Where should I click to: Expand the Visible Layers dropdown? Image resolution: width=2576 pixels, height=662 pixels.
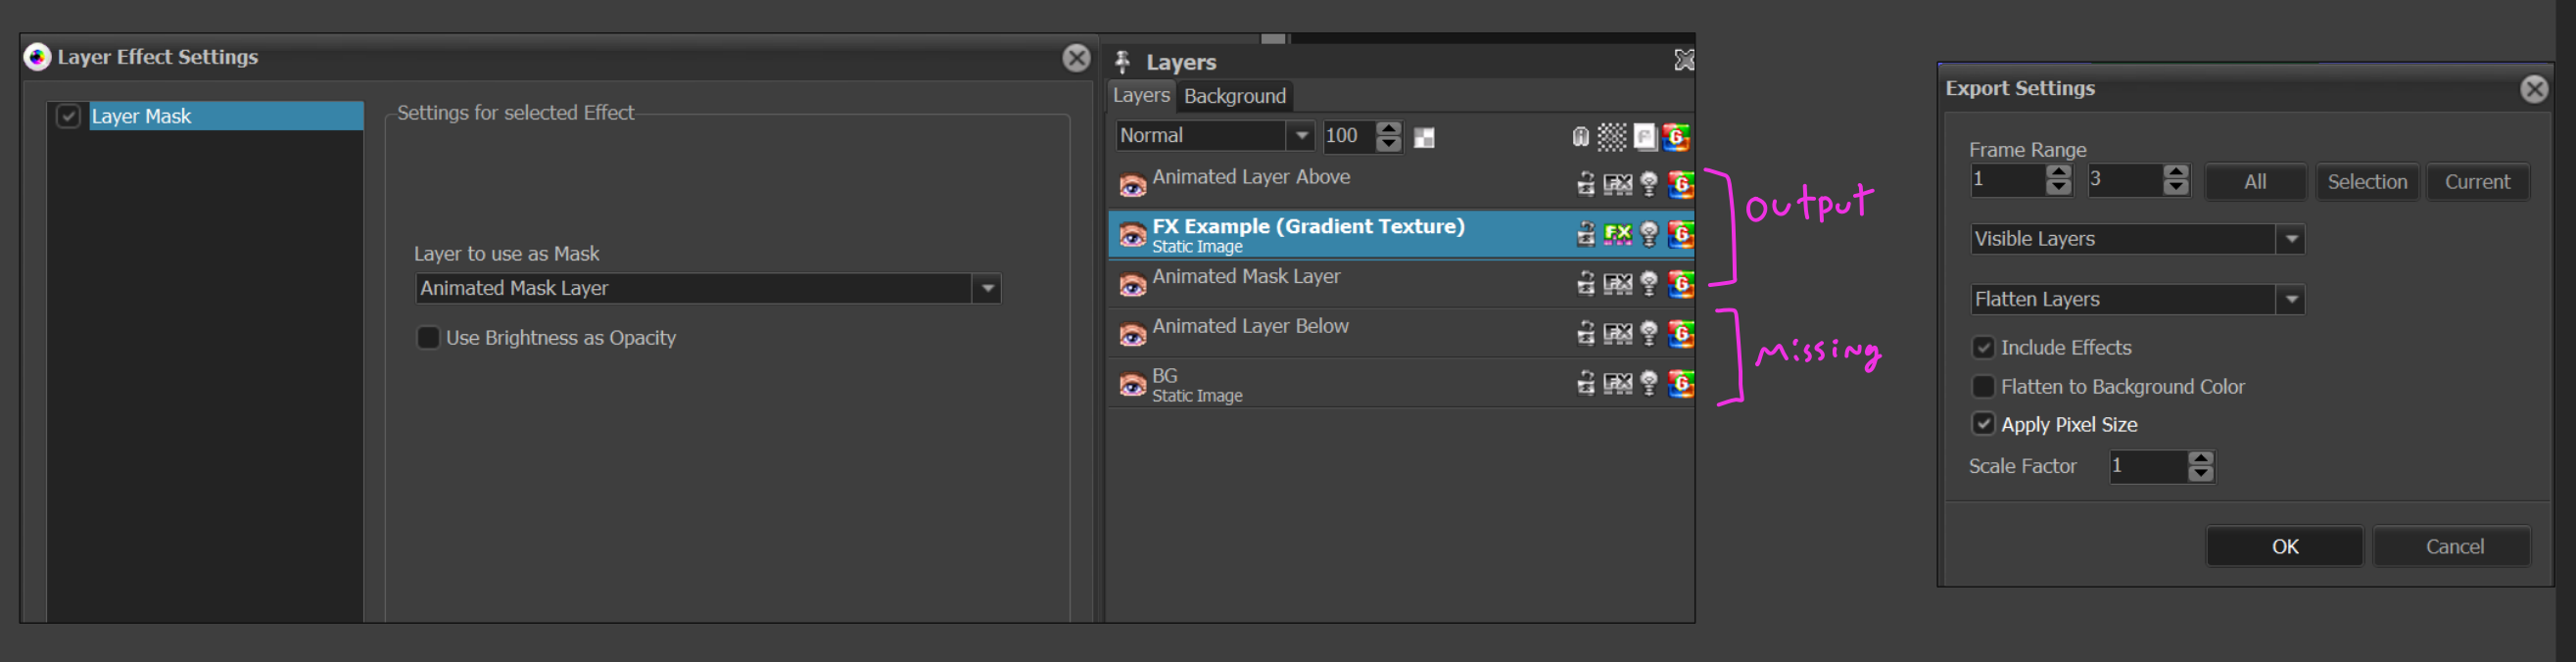click(2290, 240)
